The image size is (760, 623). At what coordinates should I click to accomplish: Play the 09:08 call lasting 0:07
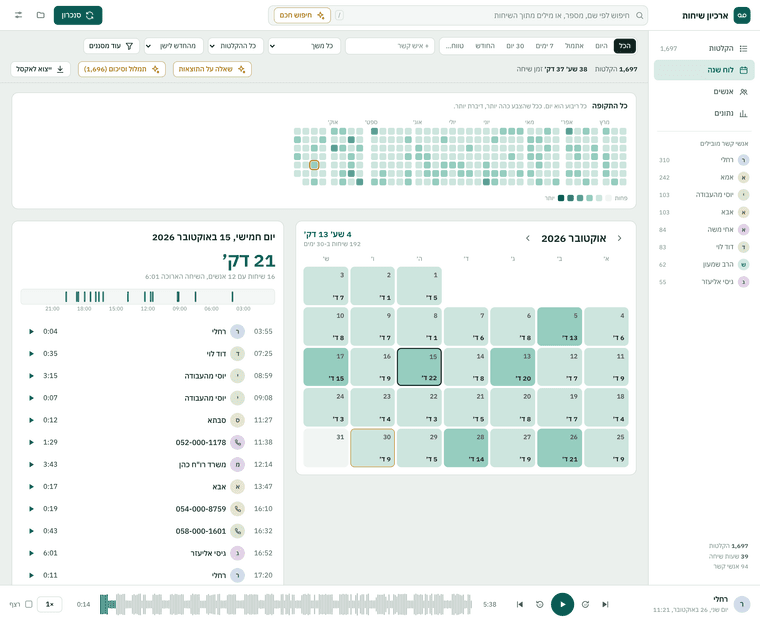(x=31, y=398)
